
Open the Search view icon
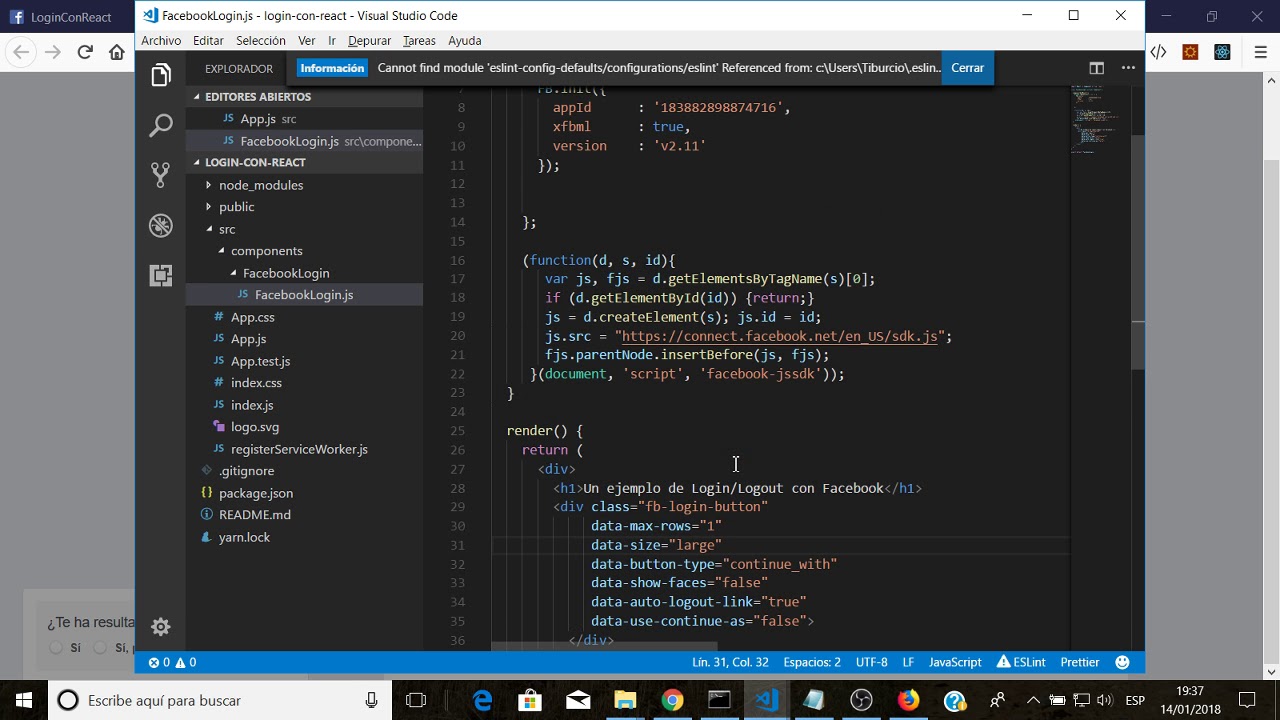tap(161, 125)
